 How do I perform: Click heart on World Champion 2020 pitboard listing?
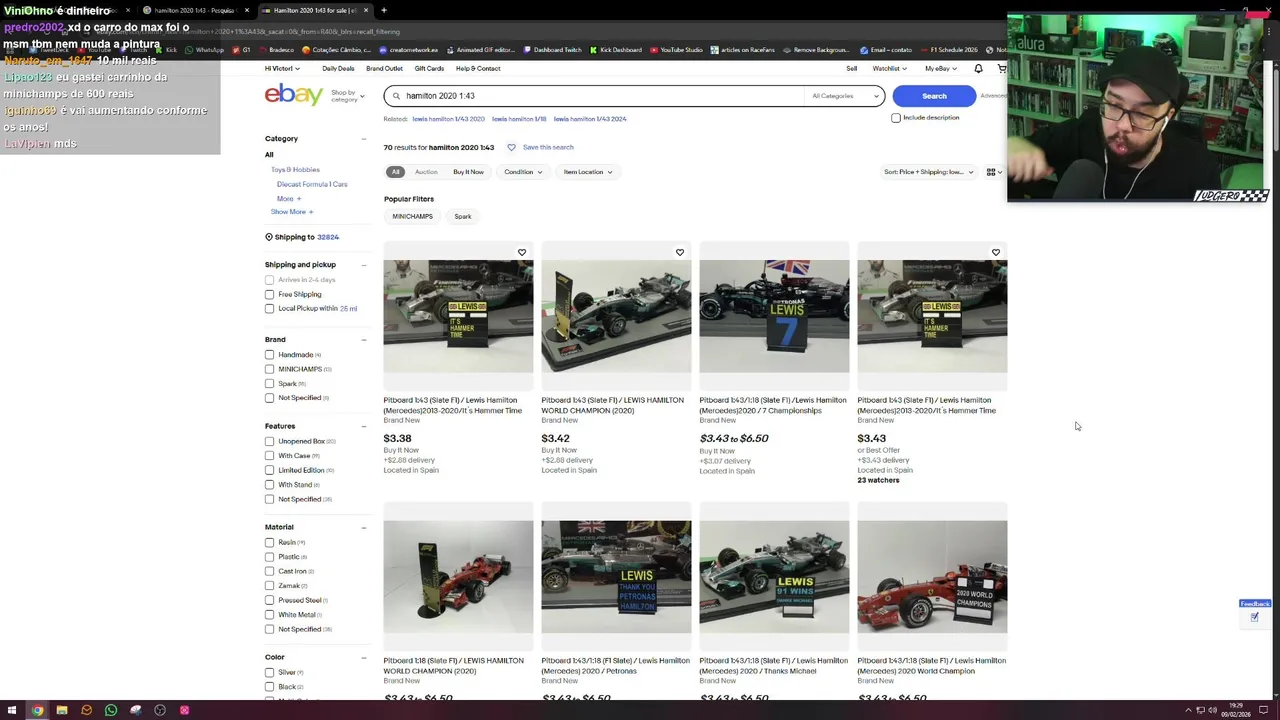(x=680, y=252)
